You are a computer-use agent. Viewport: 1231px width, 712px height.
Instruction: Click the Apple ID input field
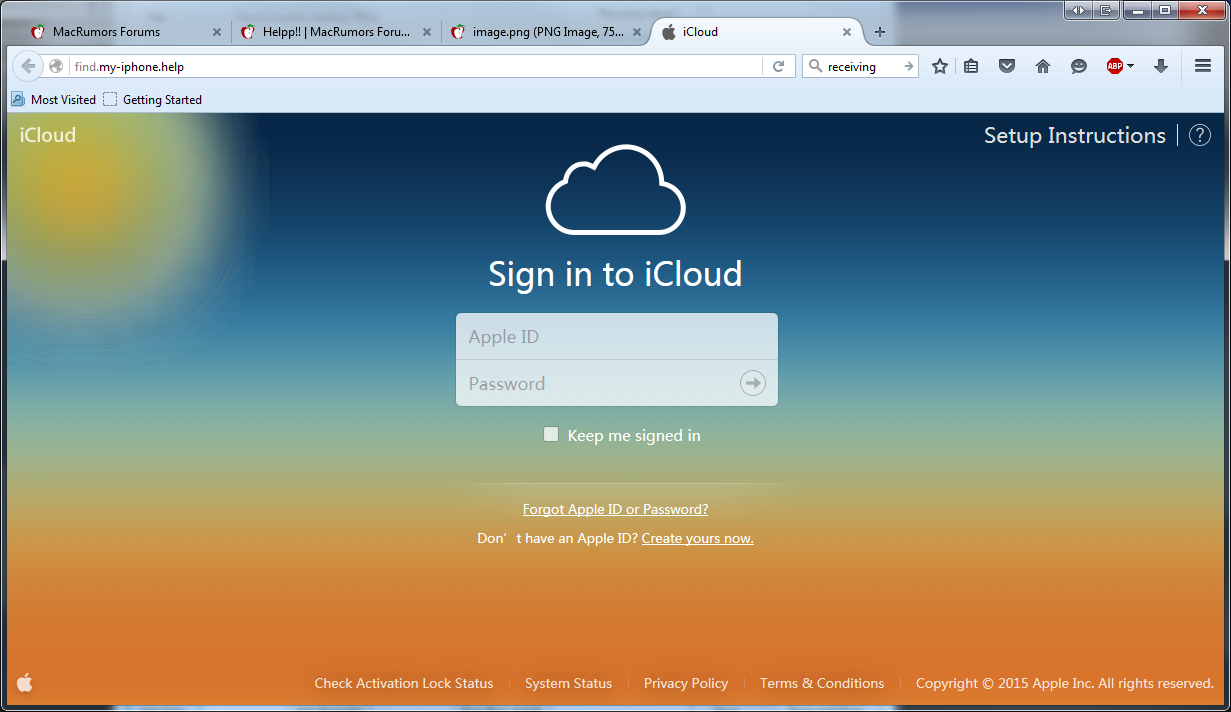click(x=617, y=337)
